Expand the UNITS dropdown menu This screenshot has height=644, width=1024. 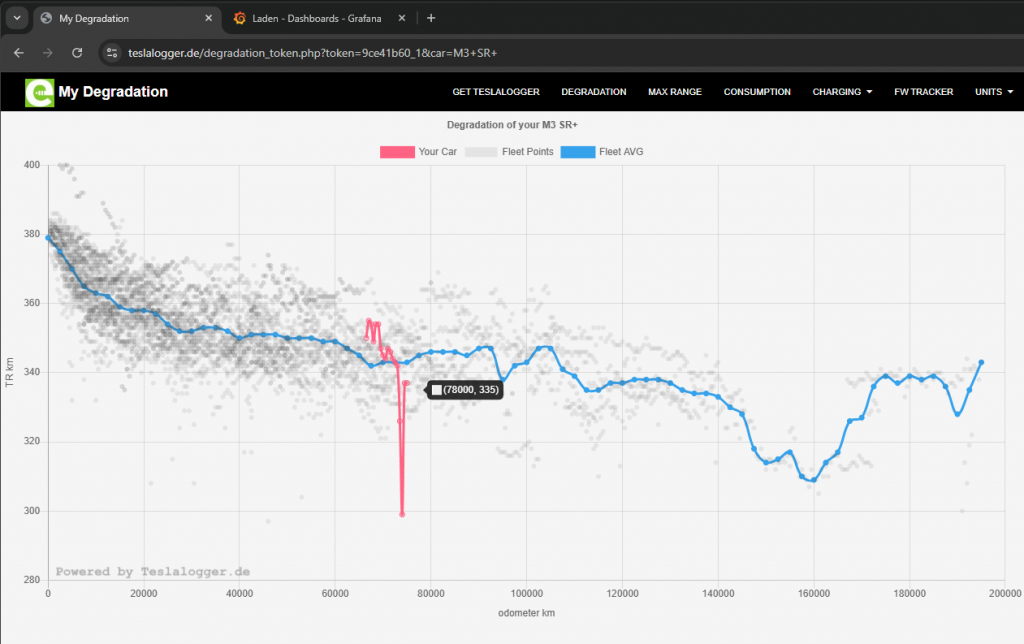tap(993, 92)
